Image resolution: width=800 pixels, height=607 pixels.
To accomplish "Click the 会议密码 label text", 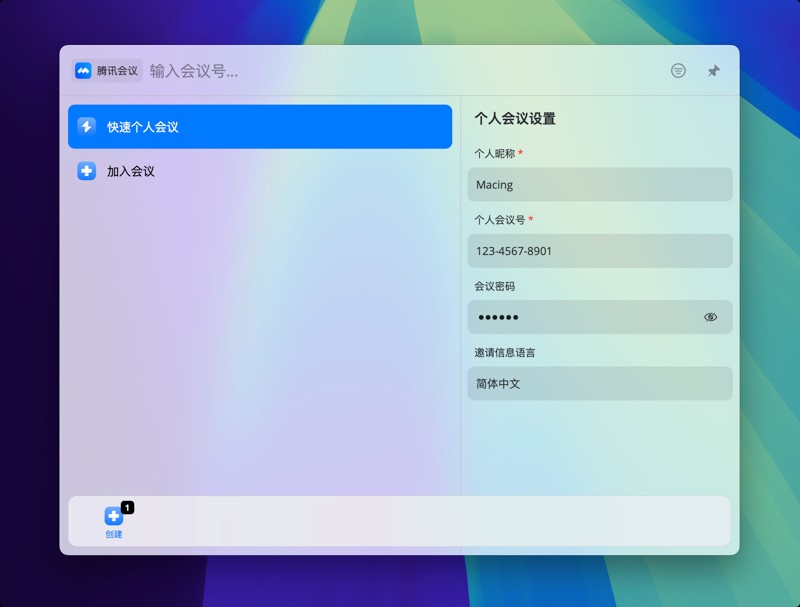I will coord(494,286).
